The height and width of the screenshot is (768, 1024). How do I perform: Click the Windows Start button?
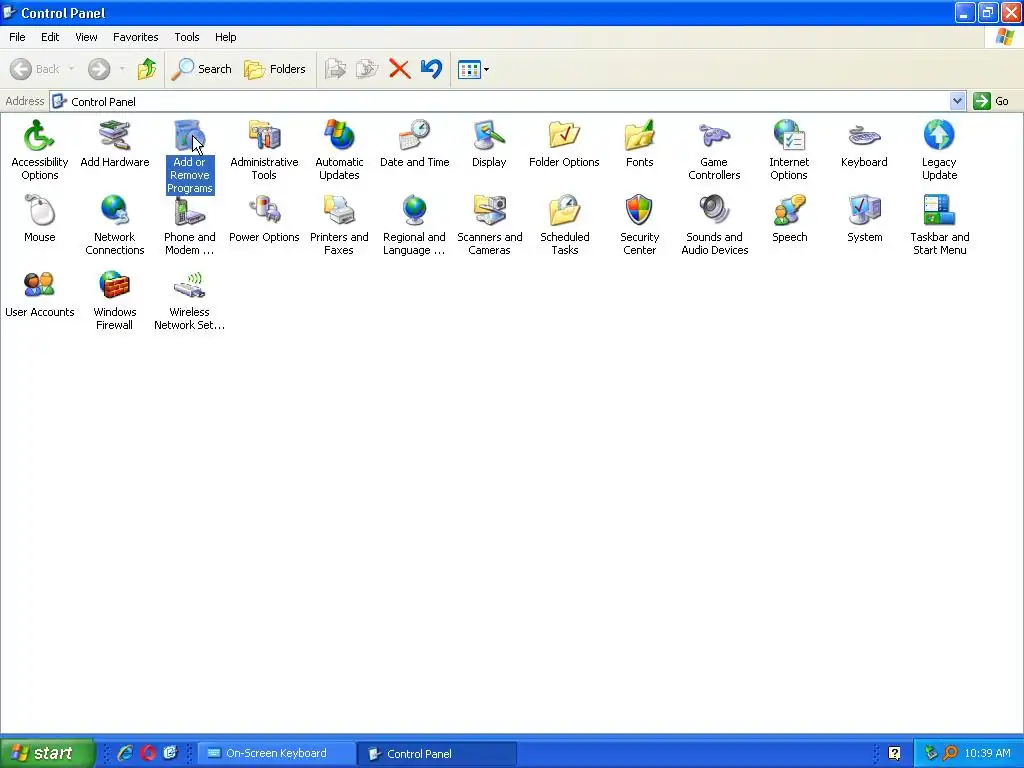[x=47, y=754]
